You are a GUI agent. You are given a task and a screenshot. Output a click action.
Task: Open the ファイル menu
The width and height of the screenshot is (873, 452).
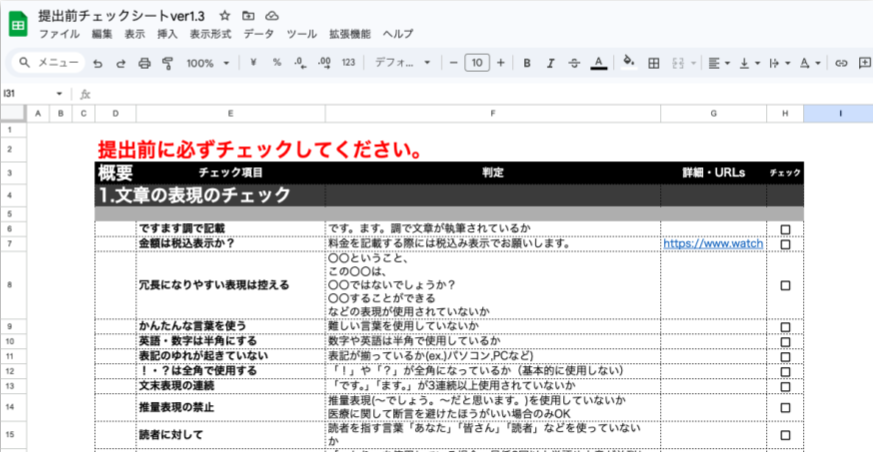pyautogui.click(x=59, y=34)
